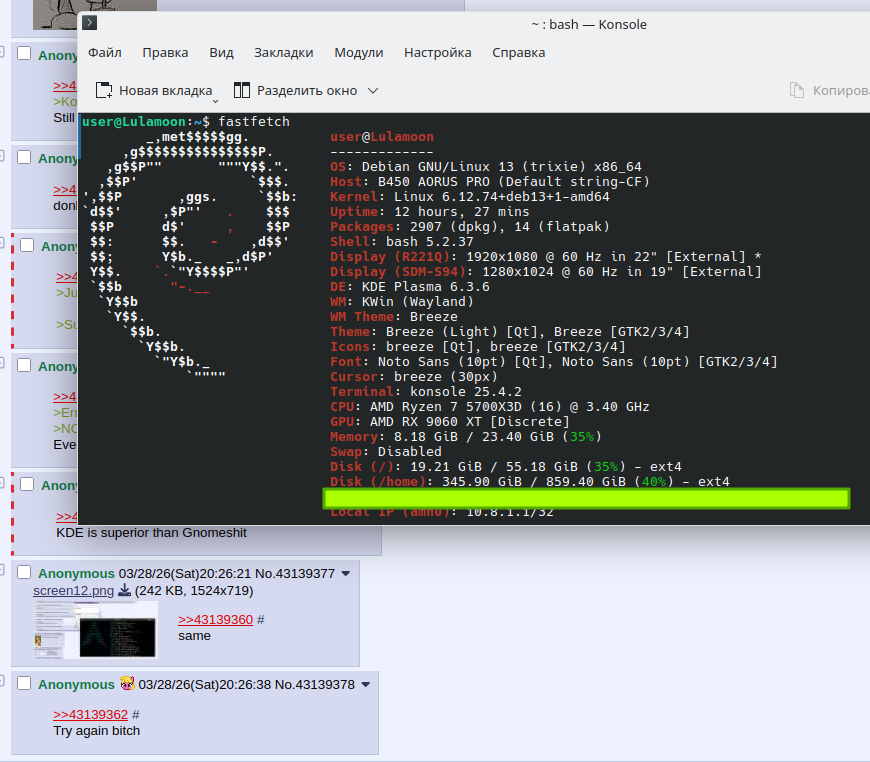Click Anonymous name on post No.43139377
This screenshot has width=870, height=762.
(76, 573)
